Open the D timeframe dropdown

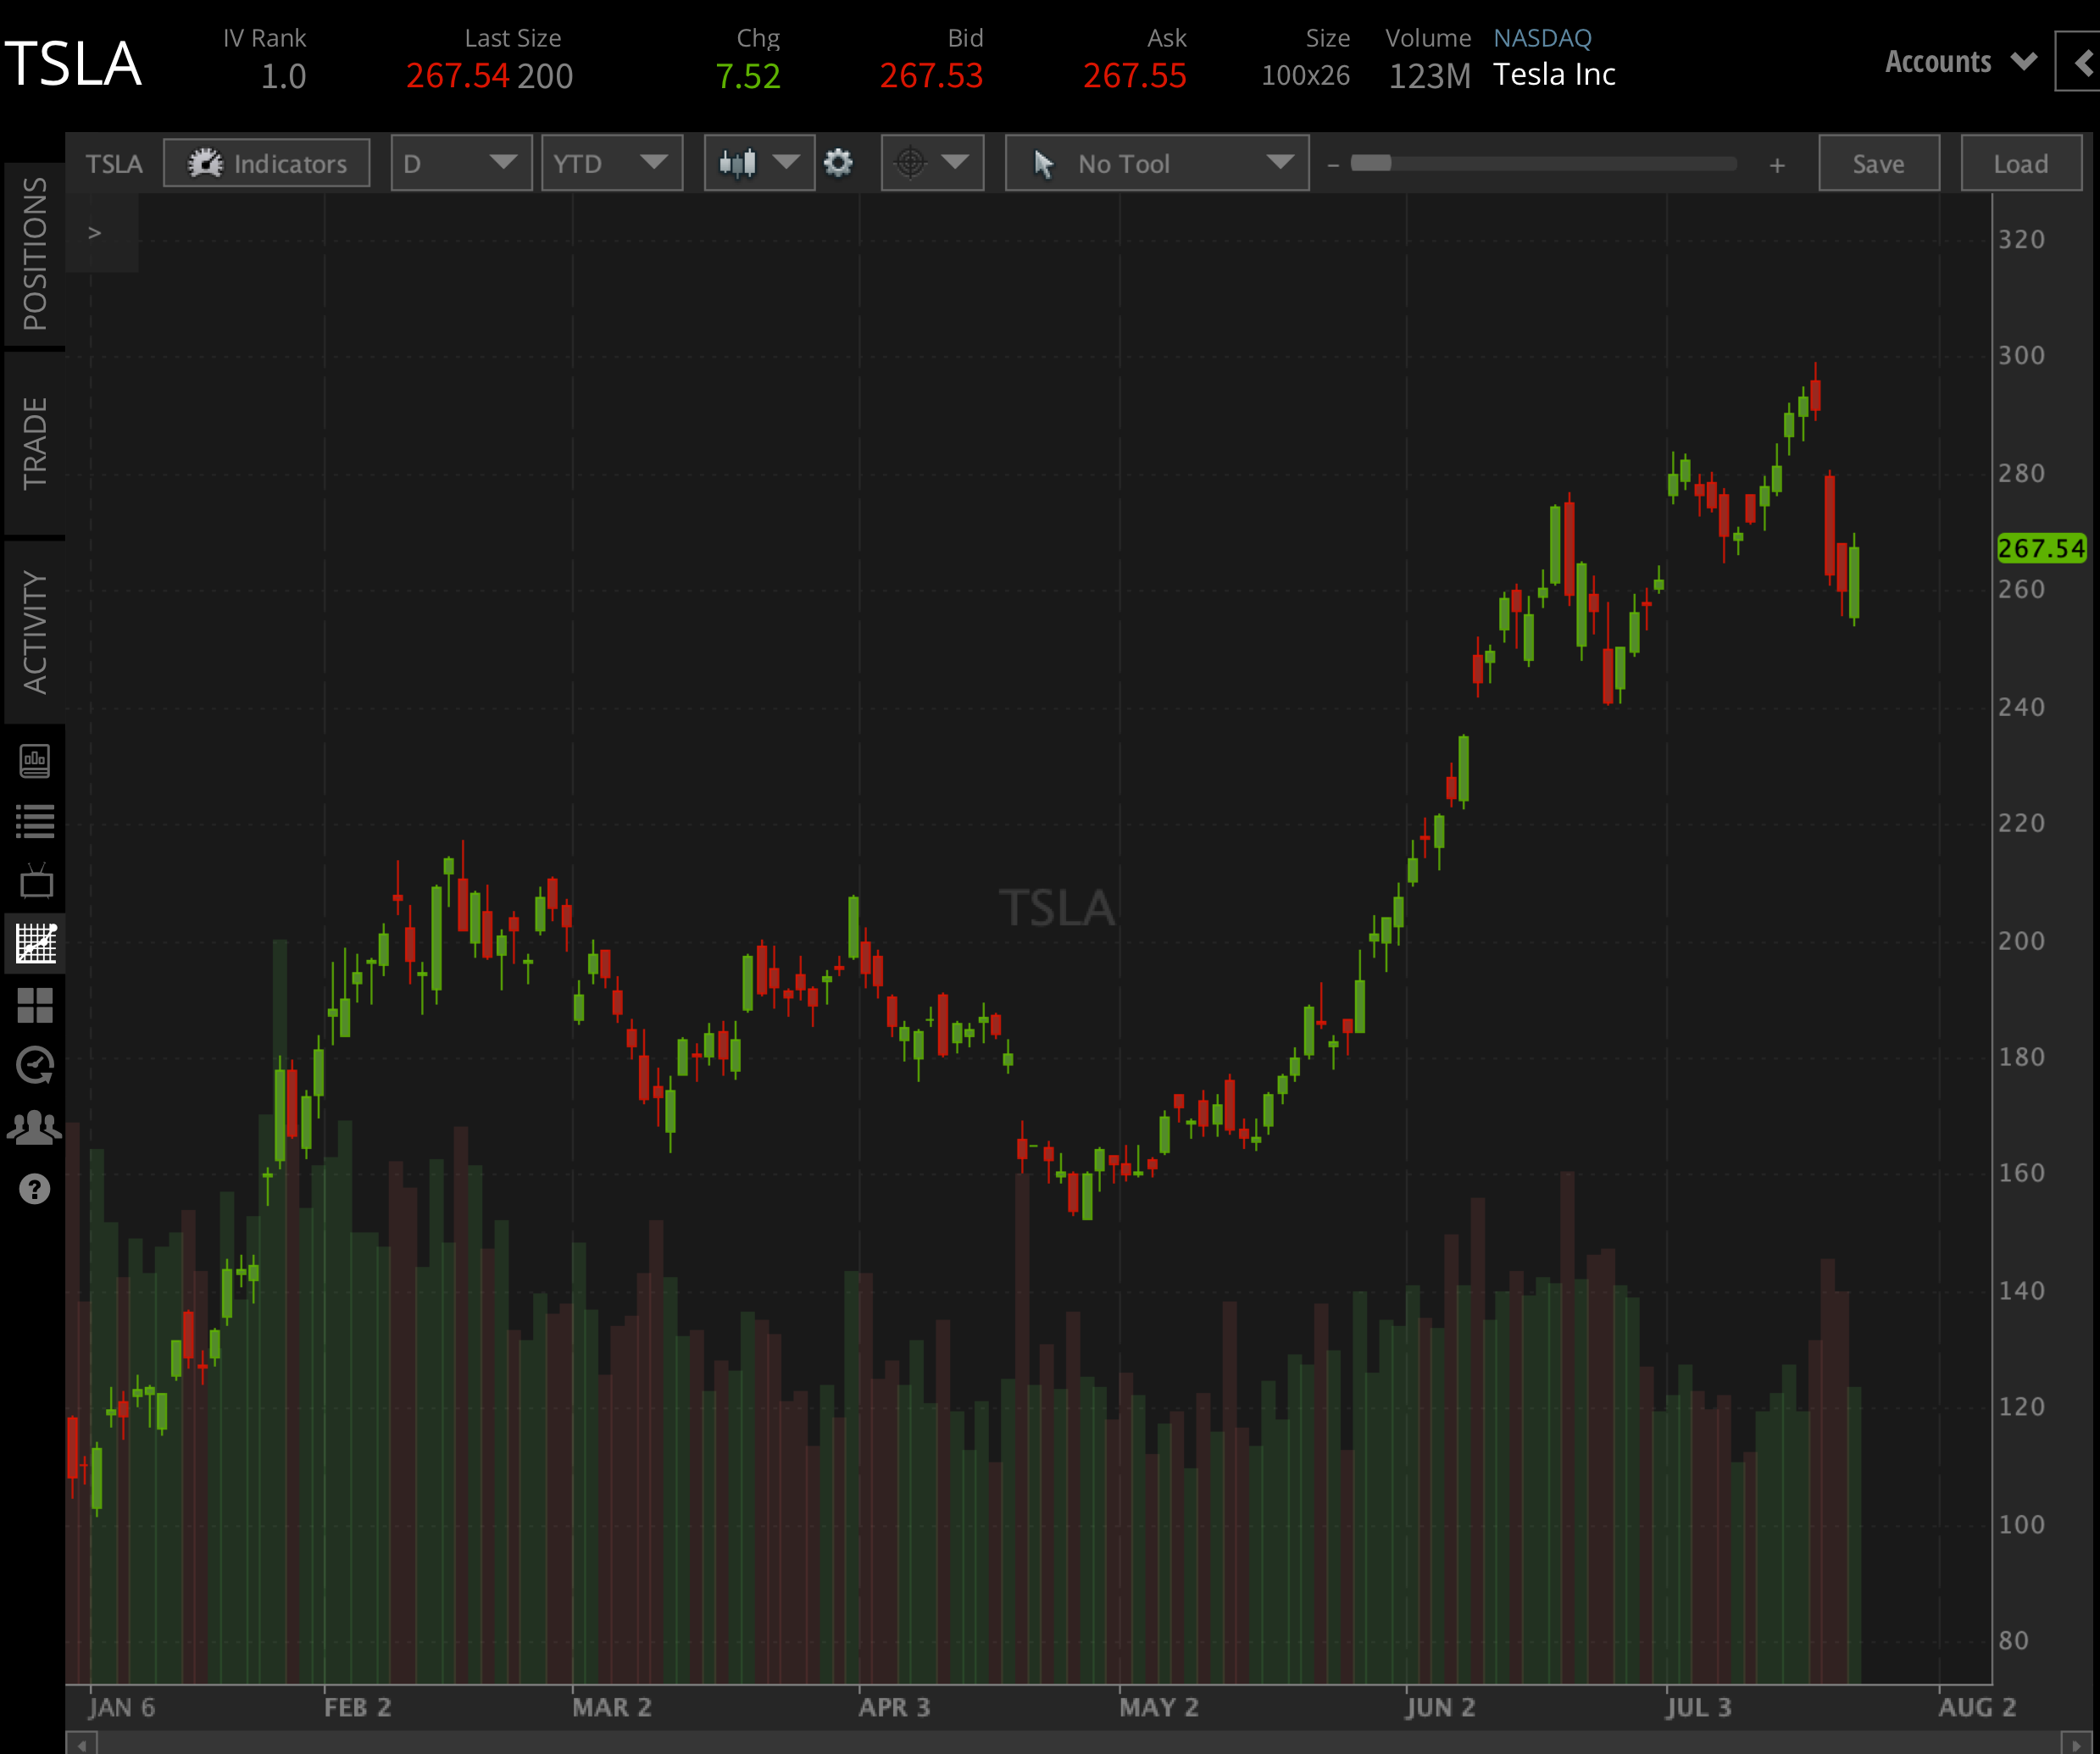[461, 163]
